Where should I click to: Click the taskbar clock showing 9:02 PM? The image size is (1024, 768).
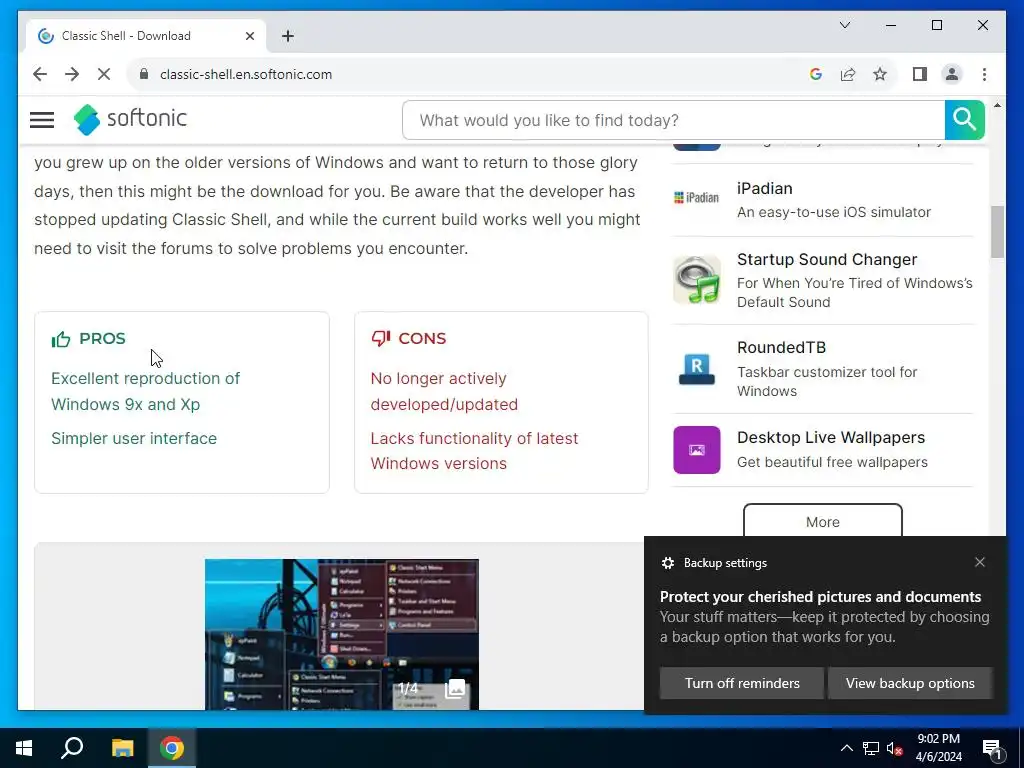point(938,748)
